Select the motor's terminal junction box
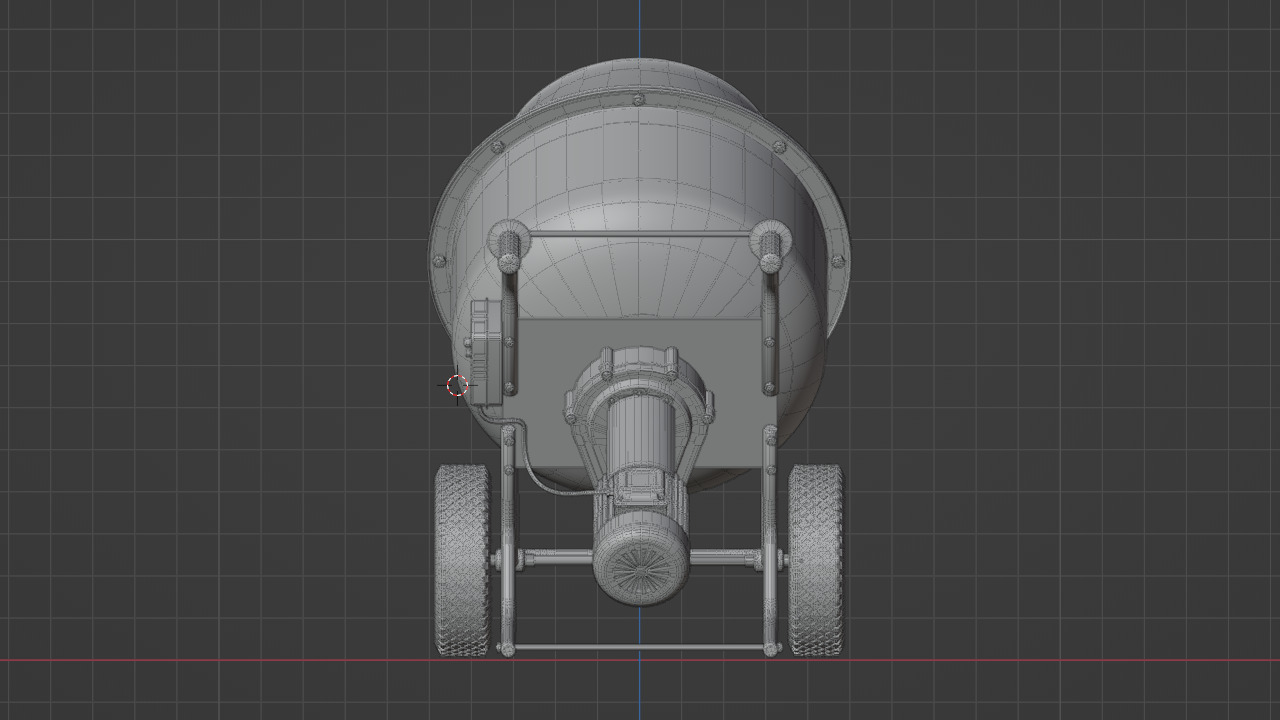The image size is (1280, 720). pyautogui.click(x=641, y=489)
